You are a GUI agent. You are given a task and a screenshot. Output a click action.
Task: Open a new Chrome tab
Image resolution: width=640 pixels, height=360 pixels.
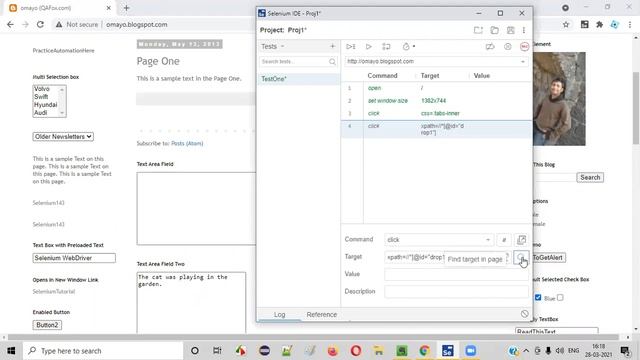tap(126, 8)
